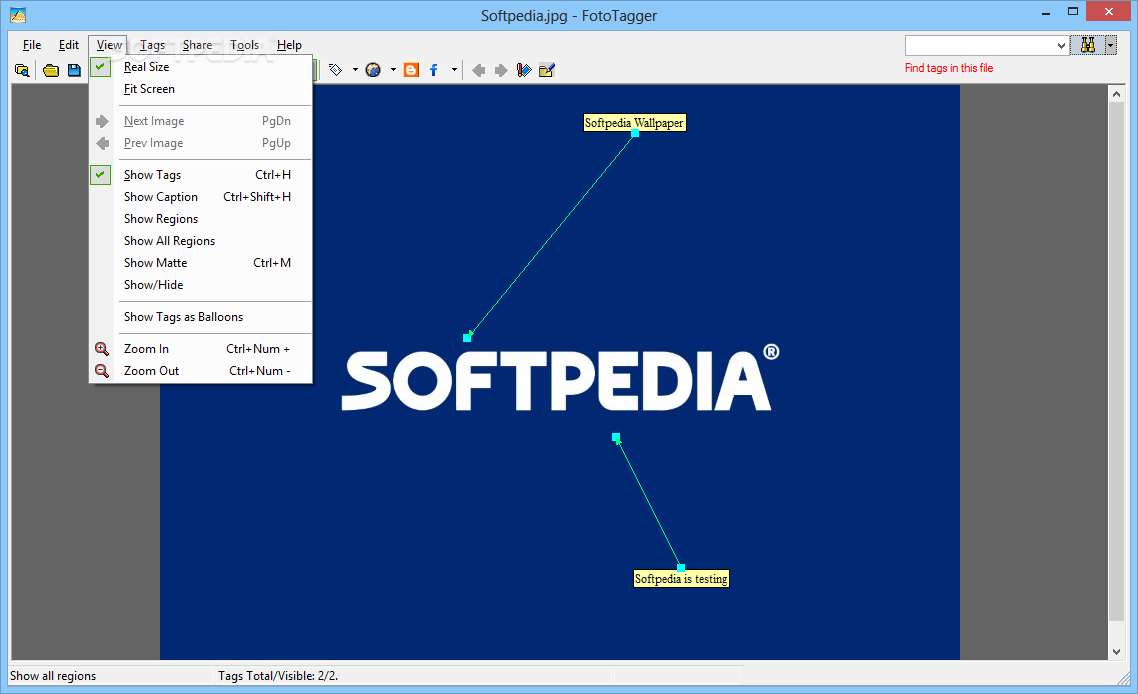The image size is (1138, 694).
Task: Click the previous image arrow in toolbar
Action: (478, 70)
